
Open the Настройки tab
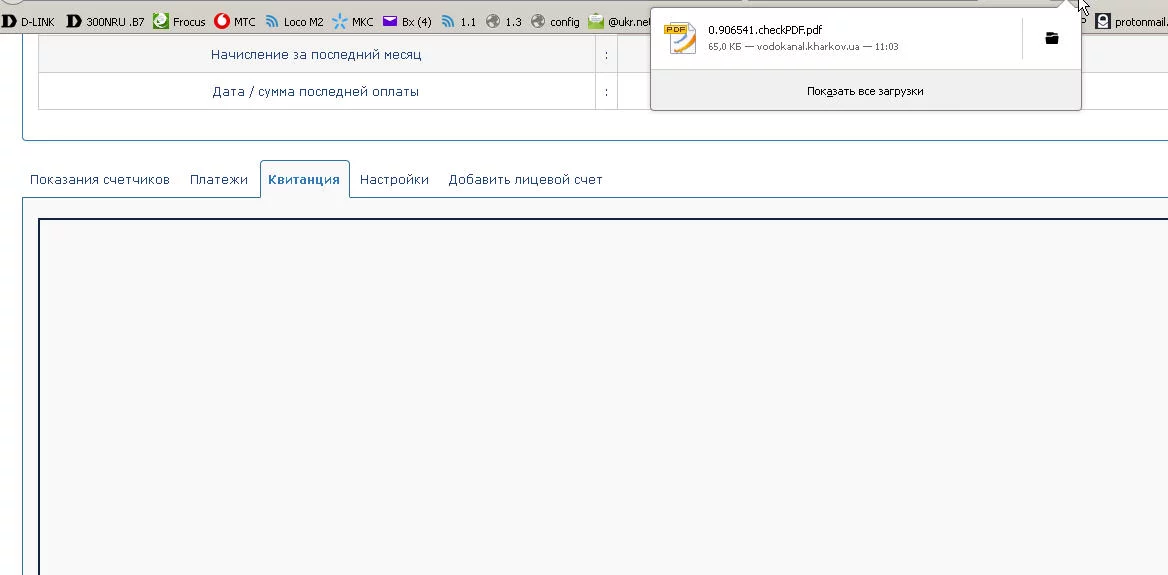click(394, 180)
